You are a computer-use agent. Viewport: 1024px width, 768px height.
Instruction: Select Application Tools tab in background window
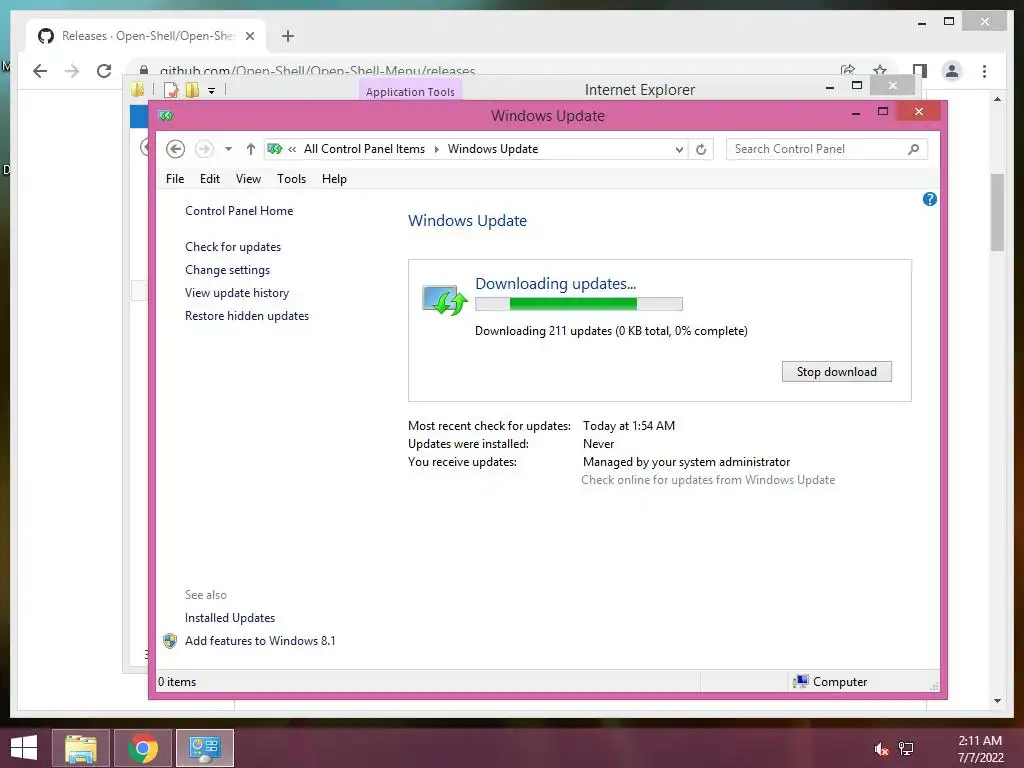(410, 91)
